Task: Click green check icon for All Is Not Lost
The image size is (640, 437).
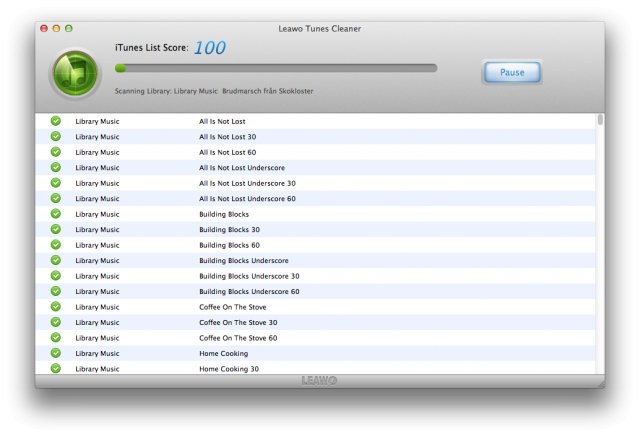Action: [56, 121]
